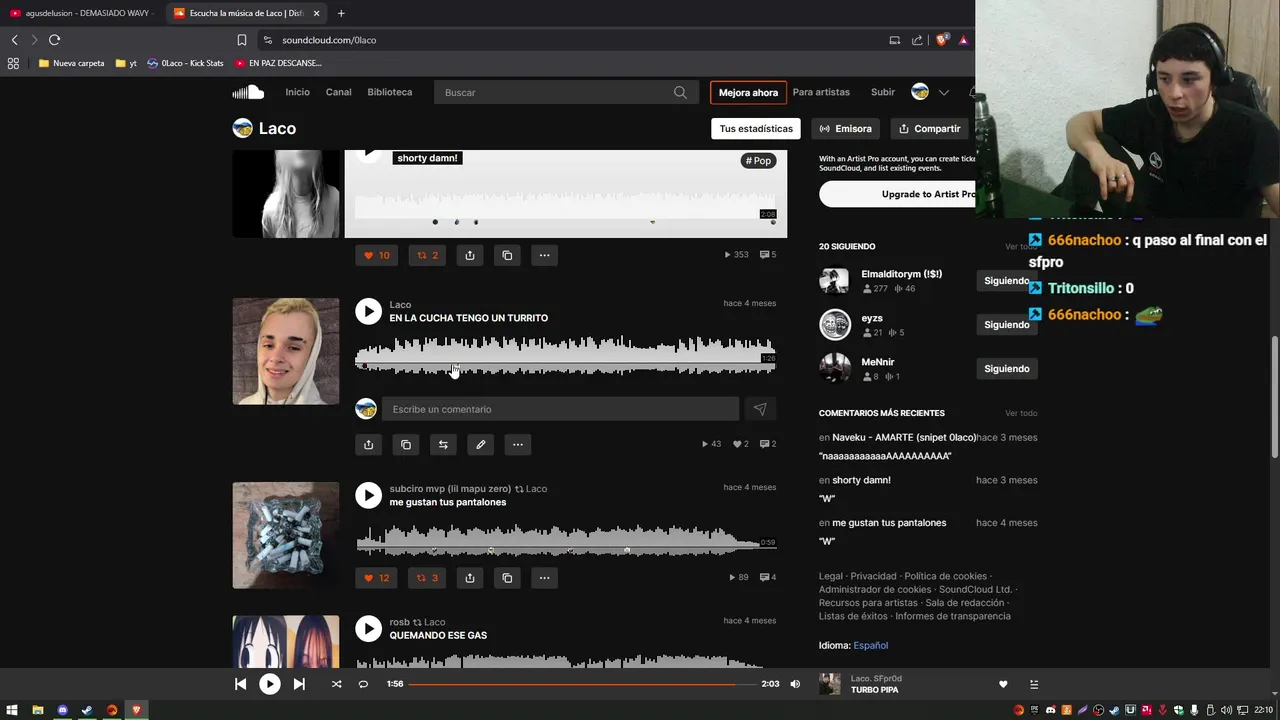The width and height of the screenshot is (1280, 720).
Task: Click play button in bottom player bar
Action: pyautogui.click(x=270, y=684)
